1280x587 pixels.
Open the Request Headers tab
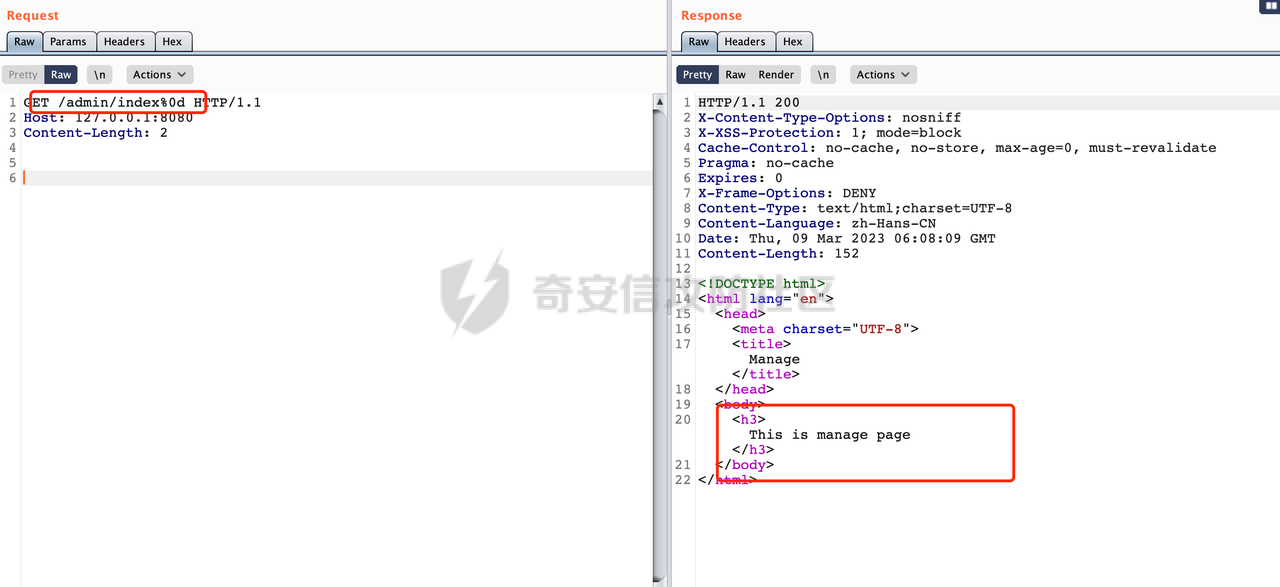click(125, 42)
